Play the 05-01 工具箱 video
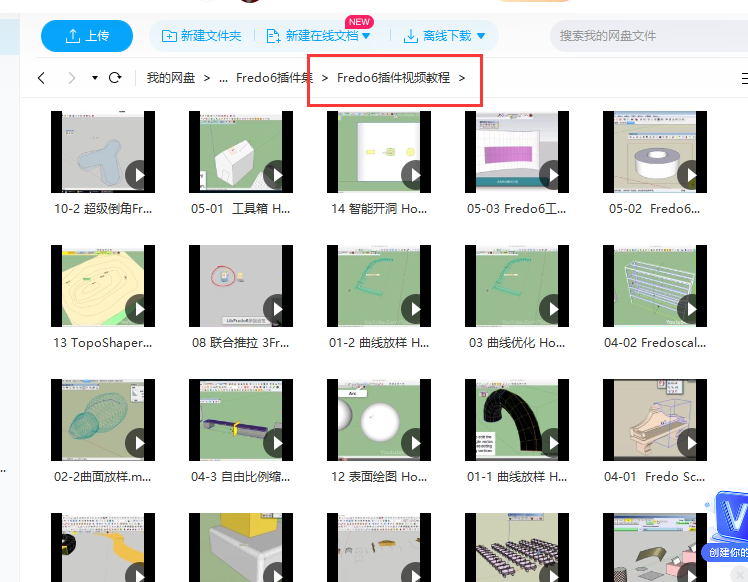The width and height of the screenshot is (748, 582). (277, 175)
